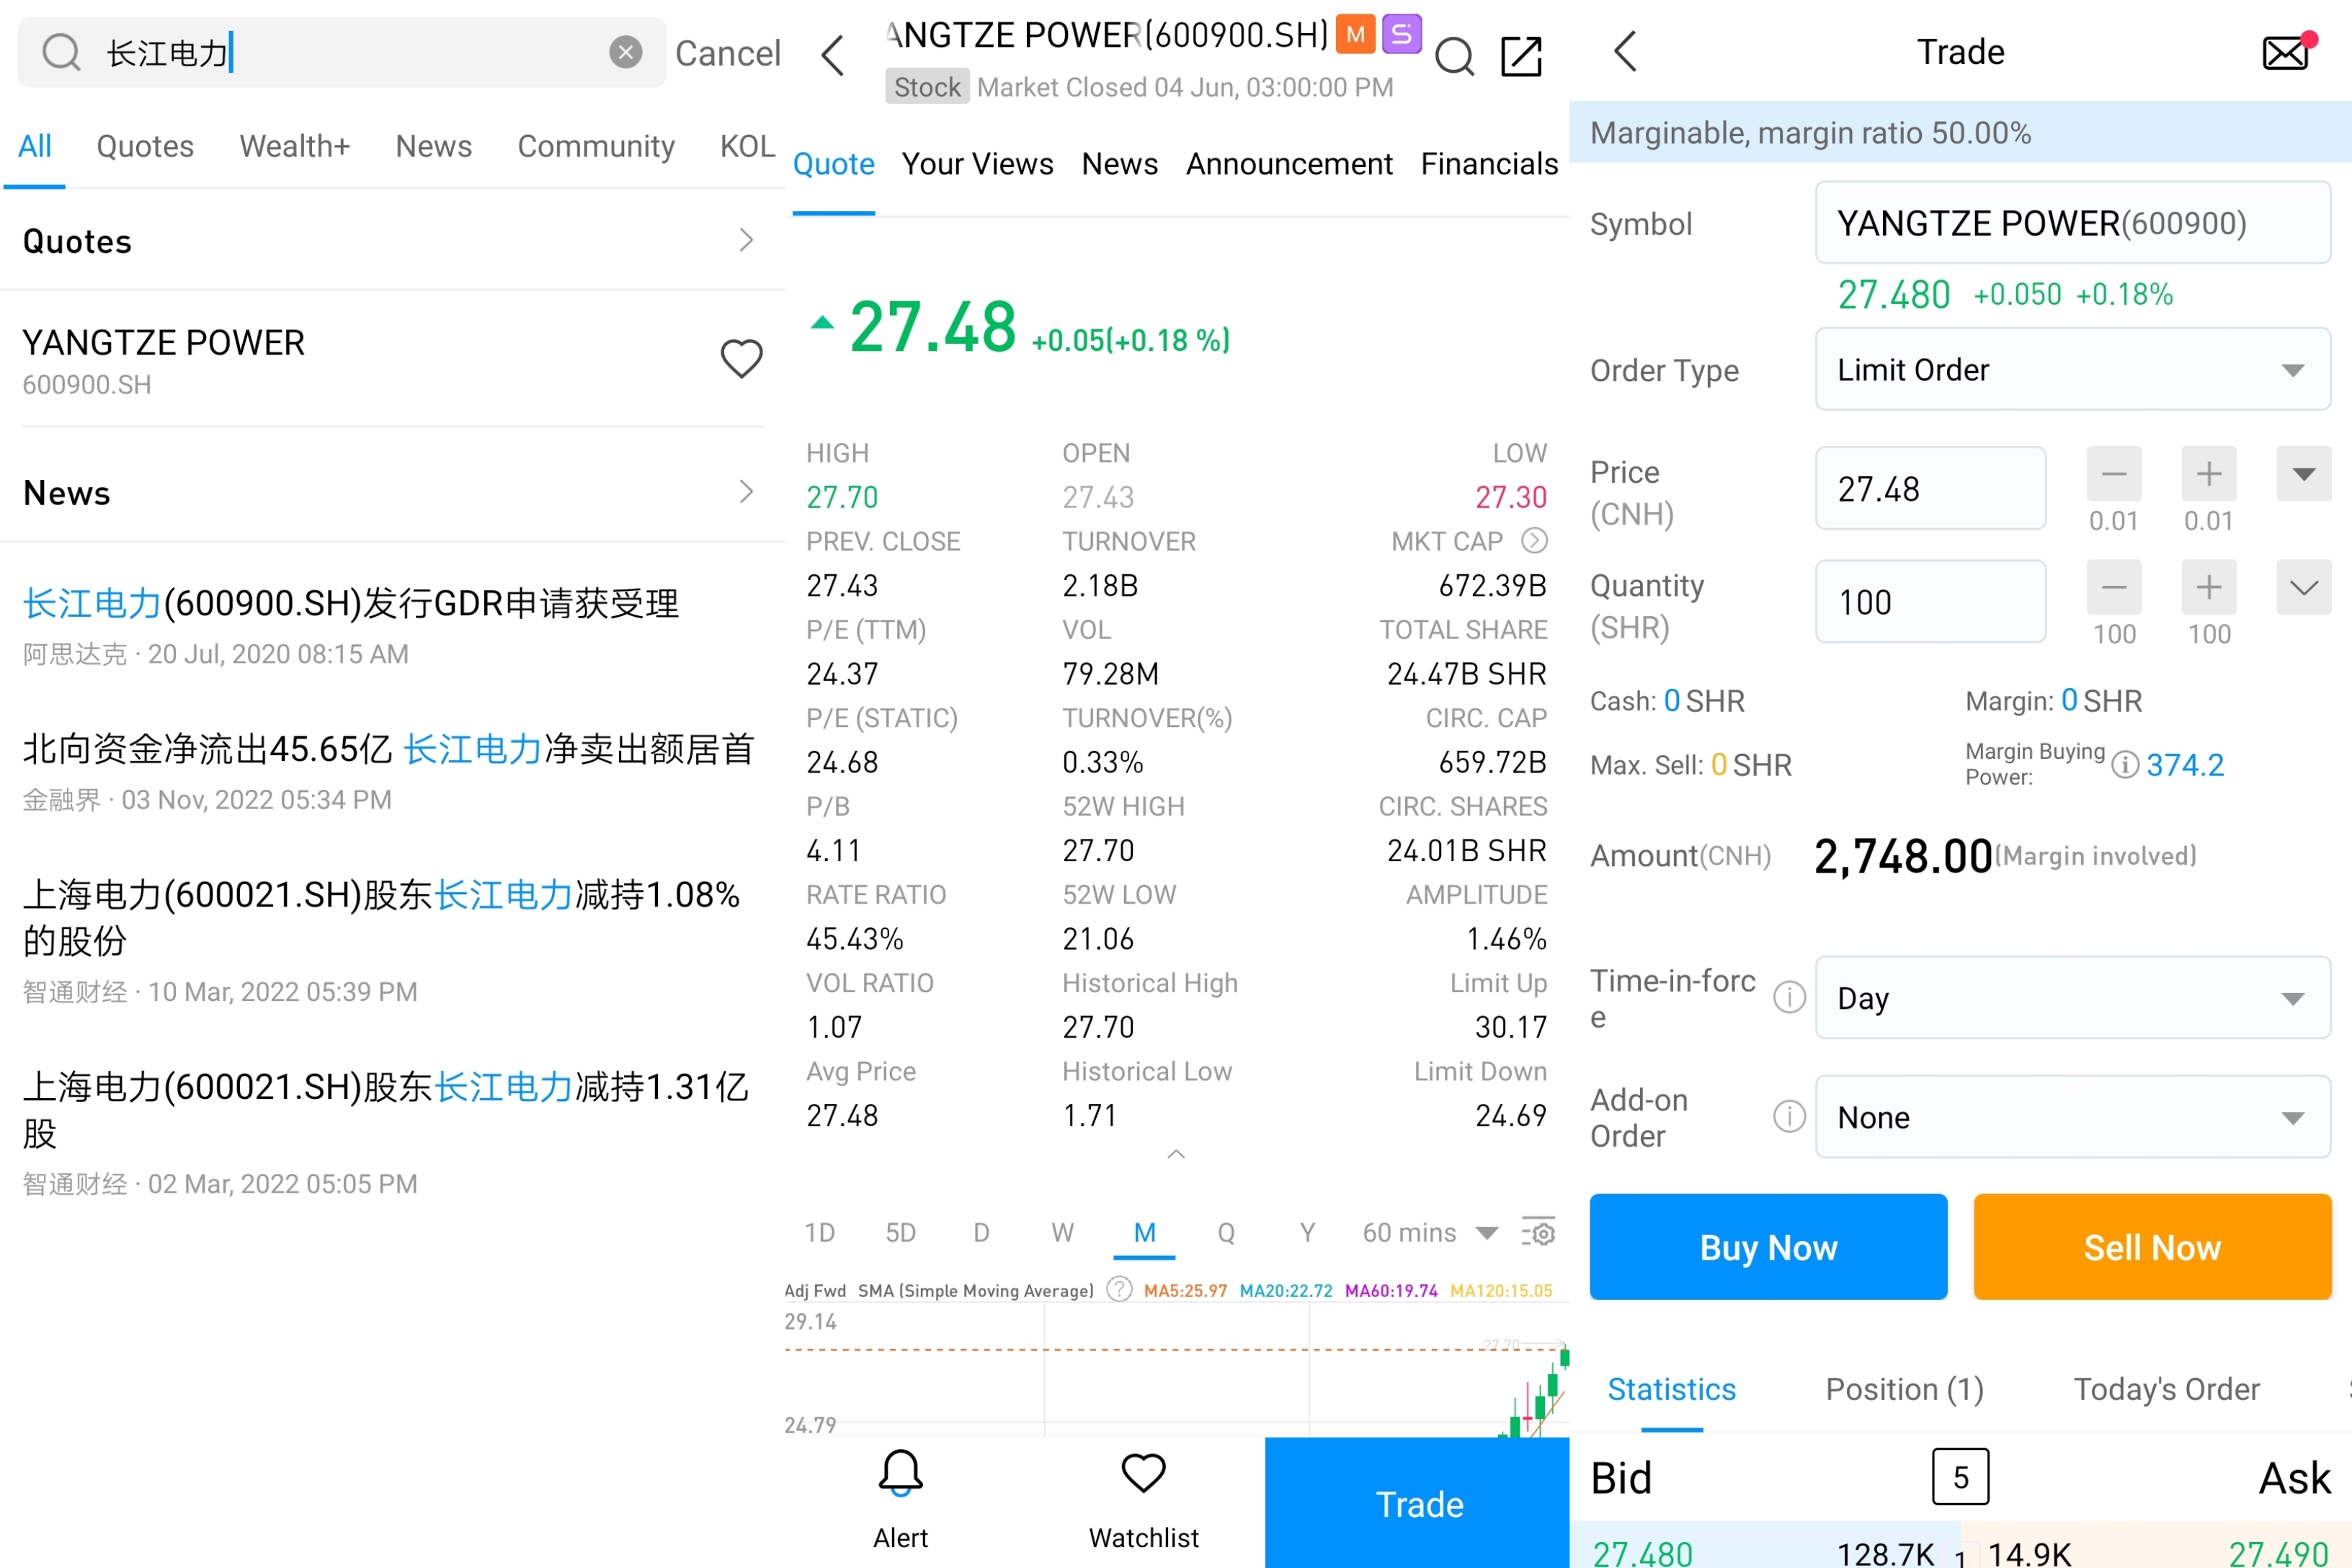Collapse the quote details with up chevron

point(1176,1154)
